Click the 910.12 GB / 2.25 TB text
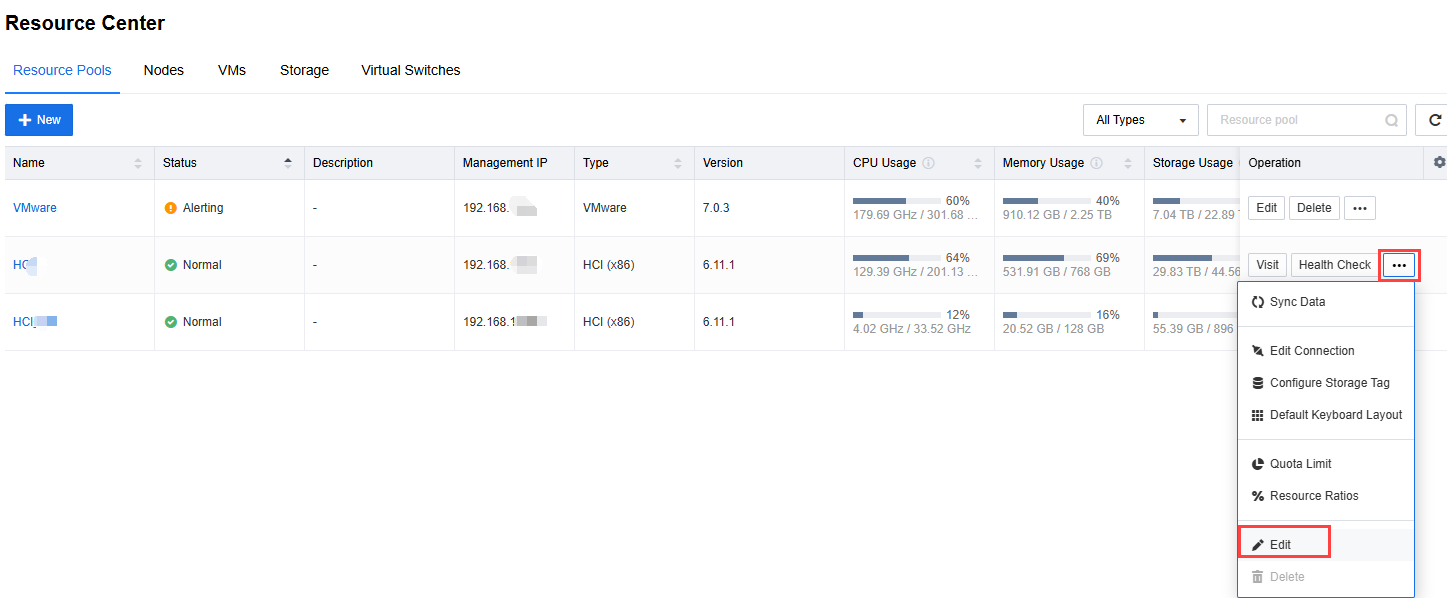Viewport: 1447px width, 598px height. 1057,215
